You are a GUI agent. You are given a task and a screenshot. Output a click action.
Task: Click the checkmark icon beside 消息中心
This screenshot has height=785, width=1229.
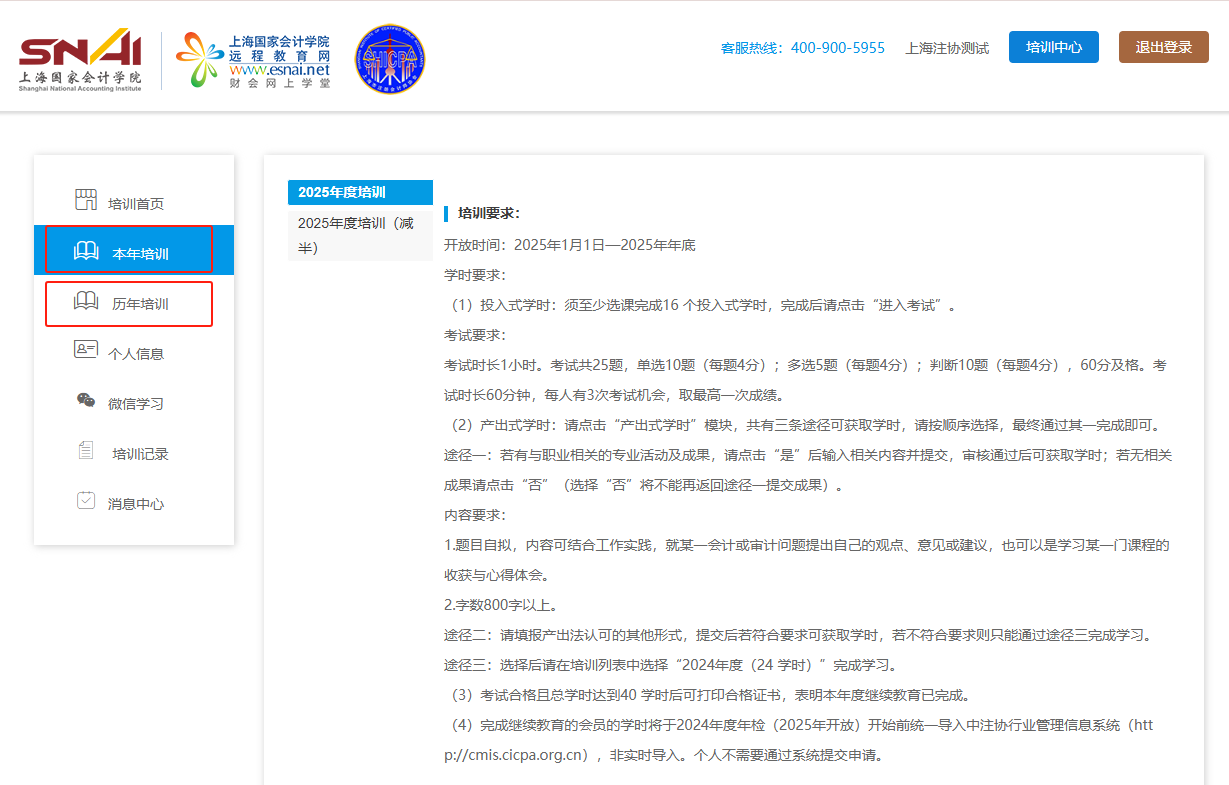[86, 501]
